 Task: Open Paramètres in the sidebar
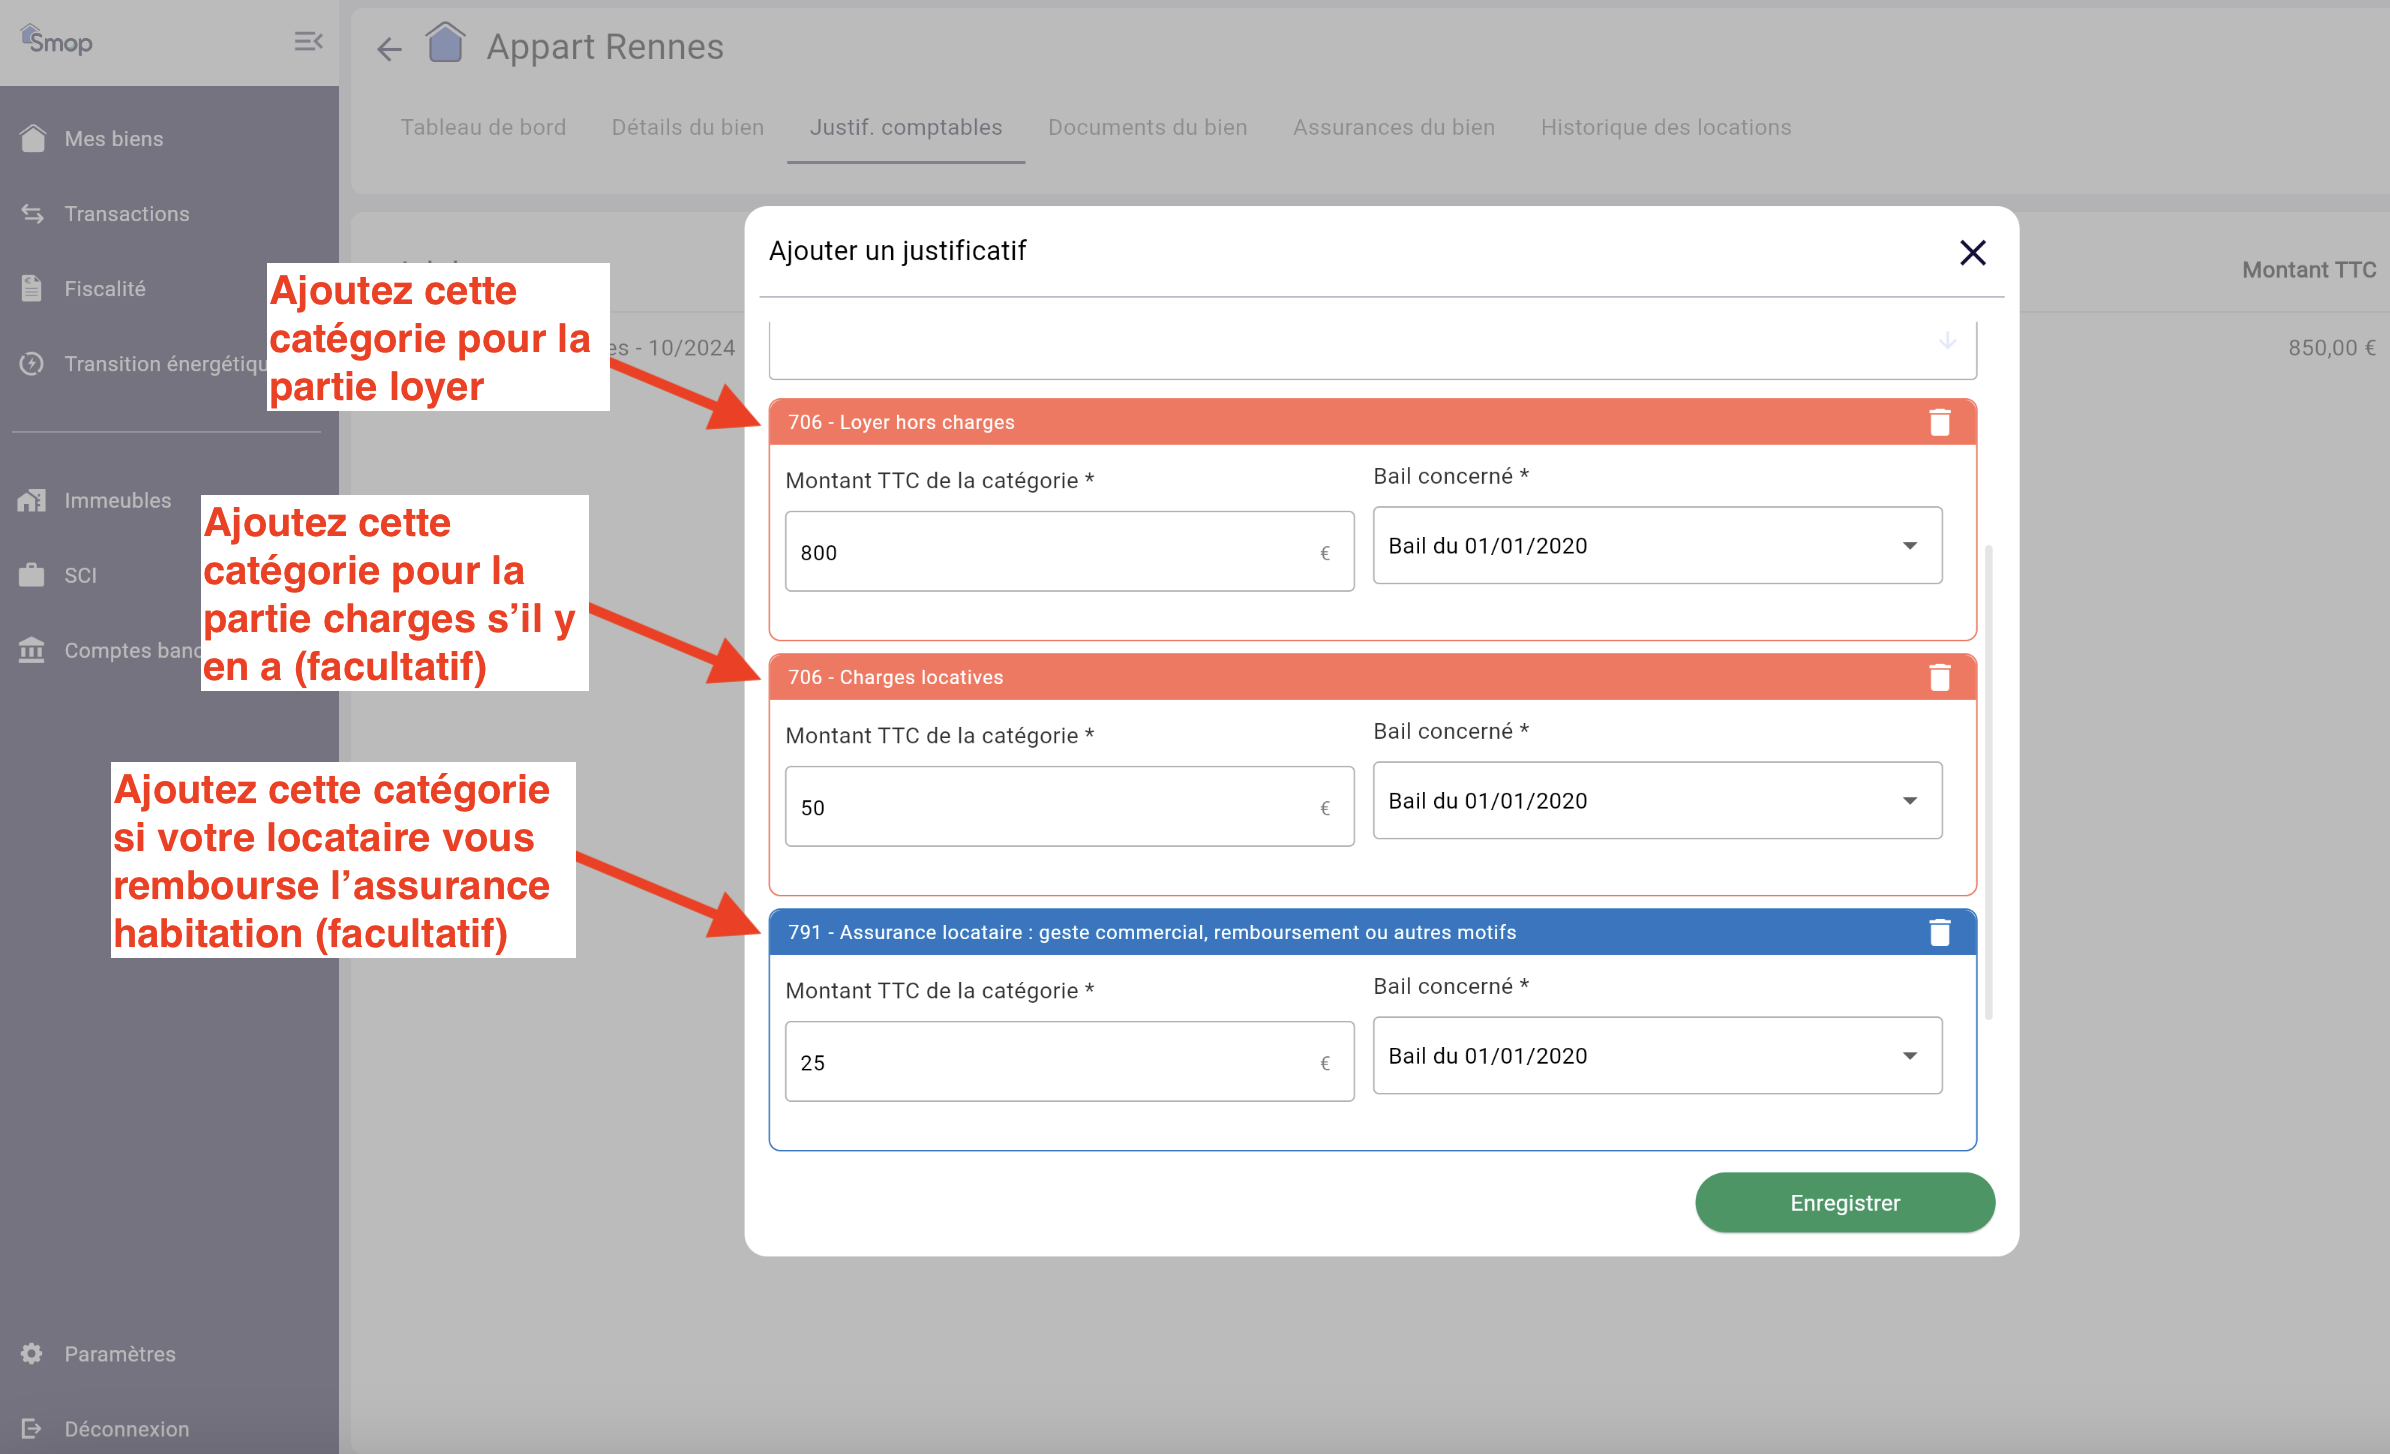pyautogui.click(x=119, y=1354)
